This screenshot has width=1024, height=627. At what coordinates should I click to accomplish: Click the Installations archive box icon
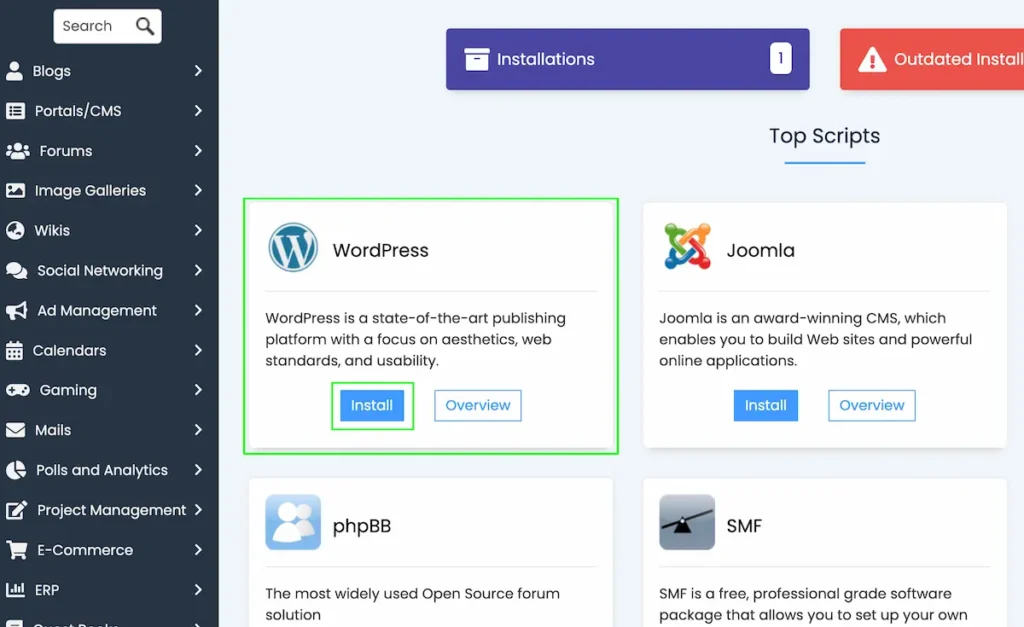tap(477, 59)
